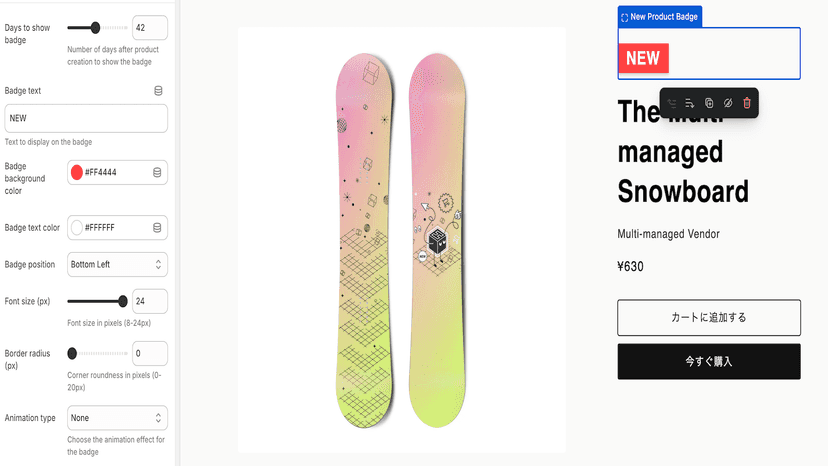Open dynamic source for Badge text color
828x466 pixels.
pos(157,228)
